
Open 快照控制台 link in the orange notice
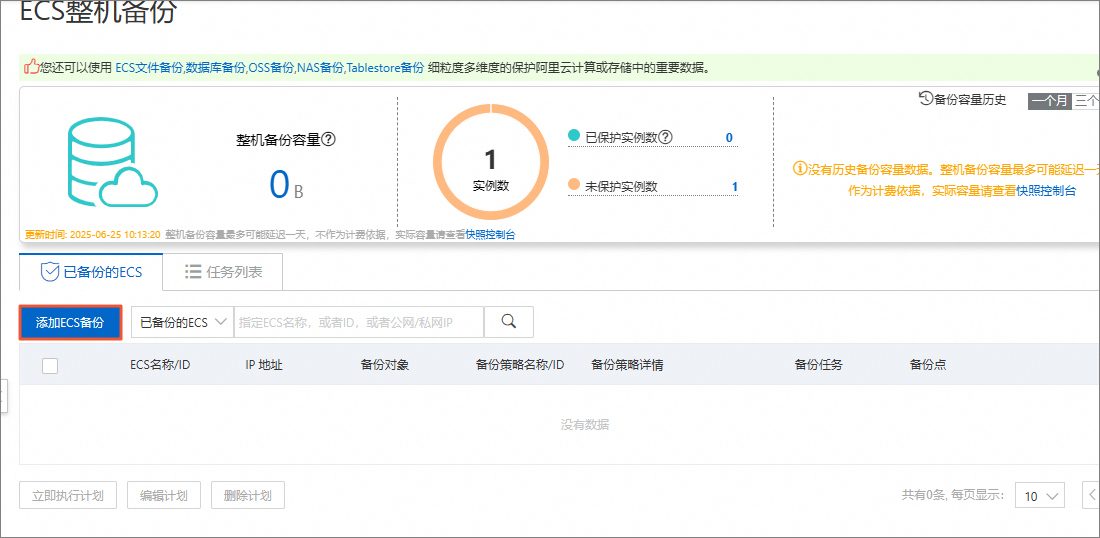tap(1046, 191)
